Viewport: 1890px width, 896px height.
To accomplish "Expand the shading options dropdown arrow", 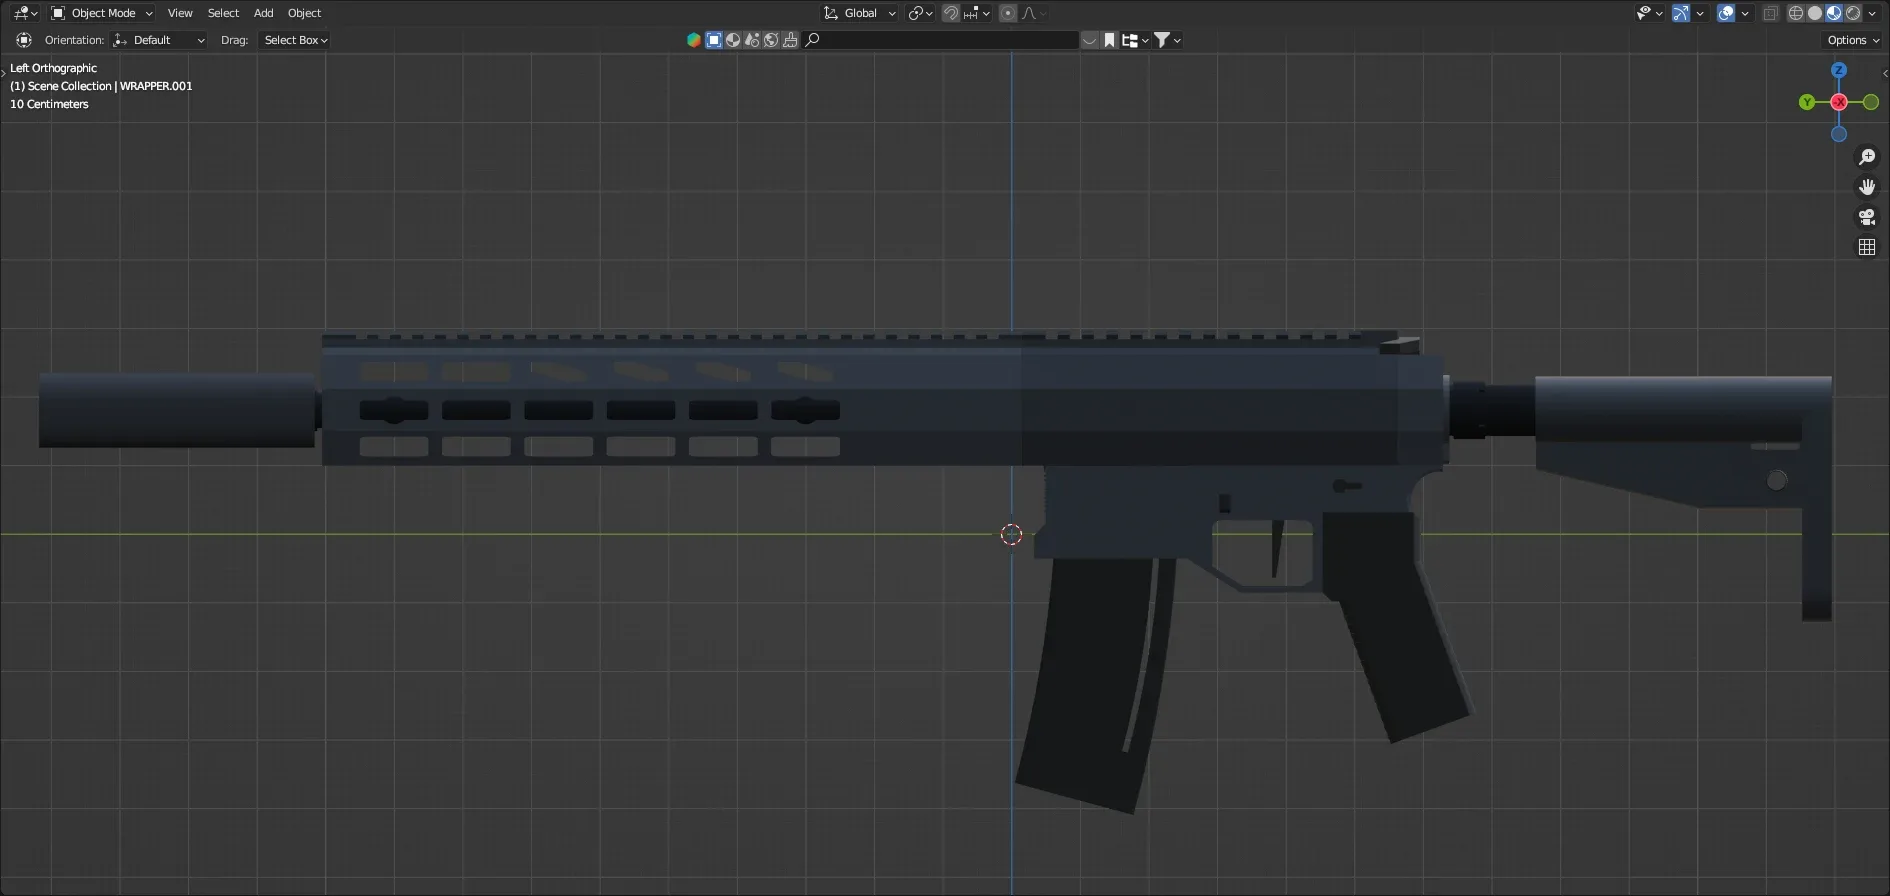I will click(x=1872, y=13).
